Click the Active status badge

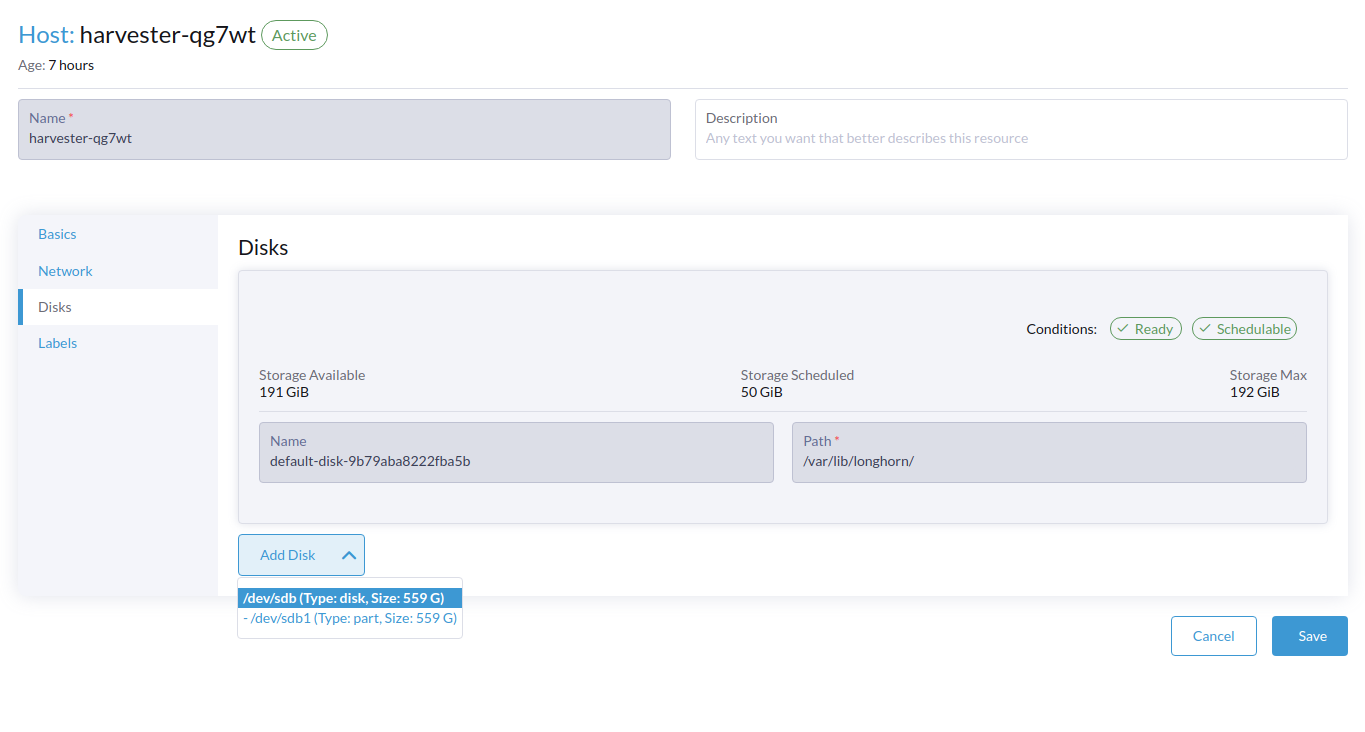pos(293,34)
